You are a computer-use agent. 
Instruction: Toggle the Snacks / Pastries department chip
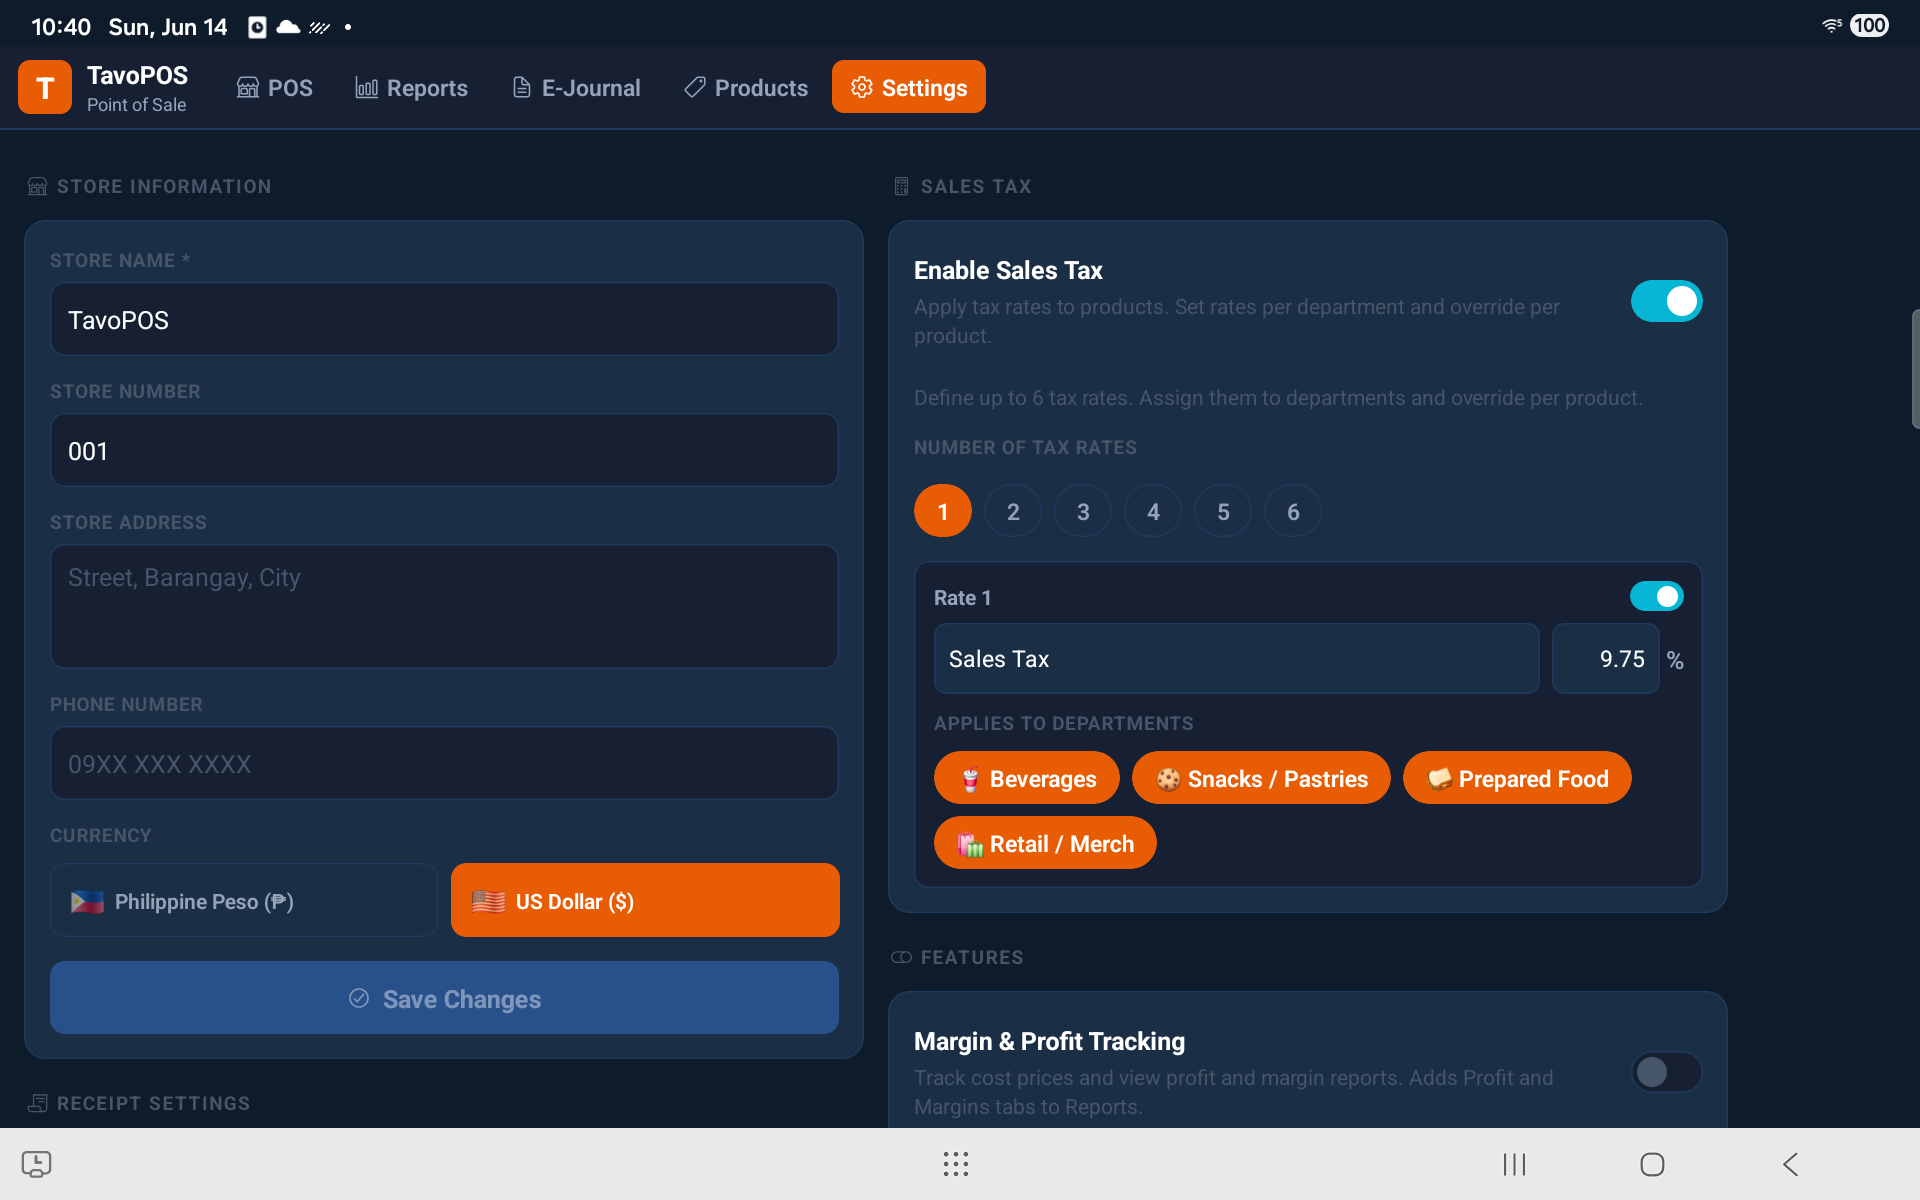click(x=1261, y=778)
